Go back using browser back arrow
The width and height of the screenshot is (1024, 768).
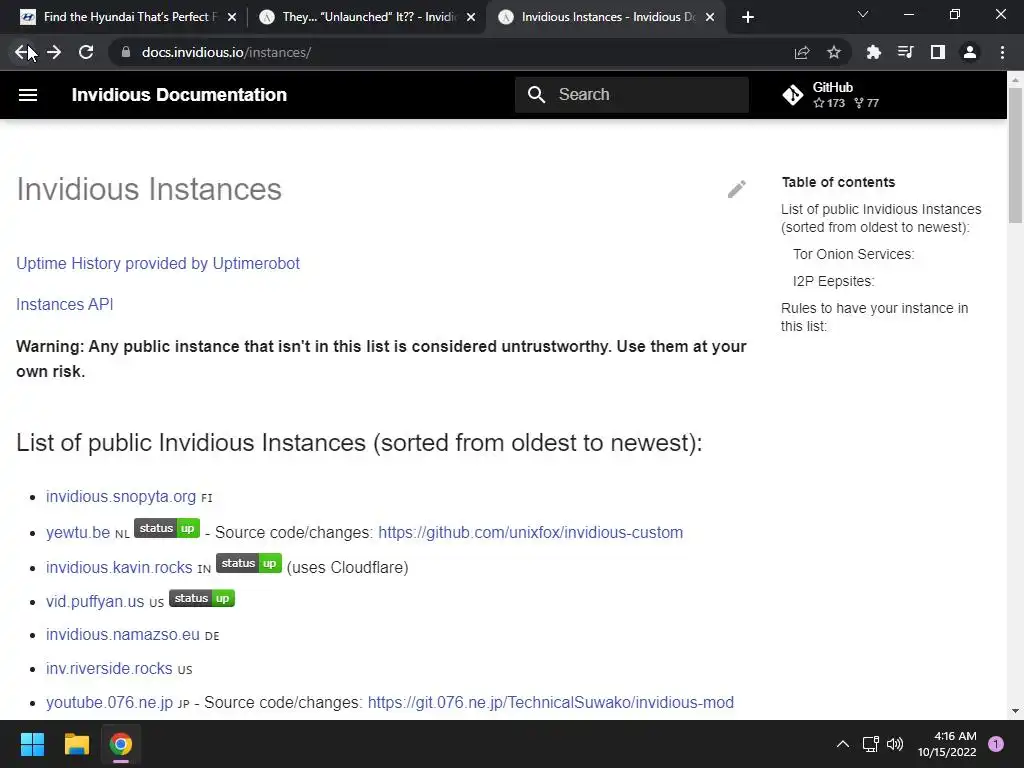point(22,52)
